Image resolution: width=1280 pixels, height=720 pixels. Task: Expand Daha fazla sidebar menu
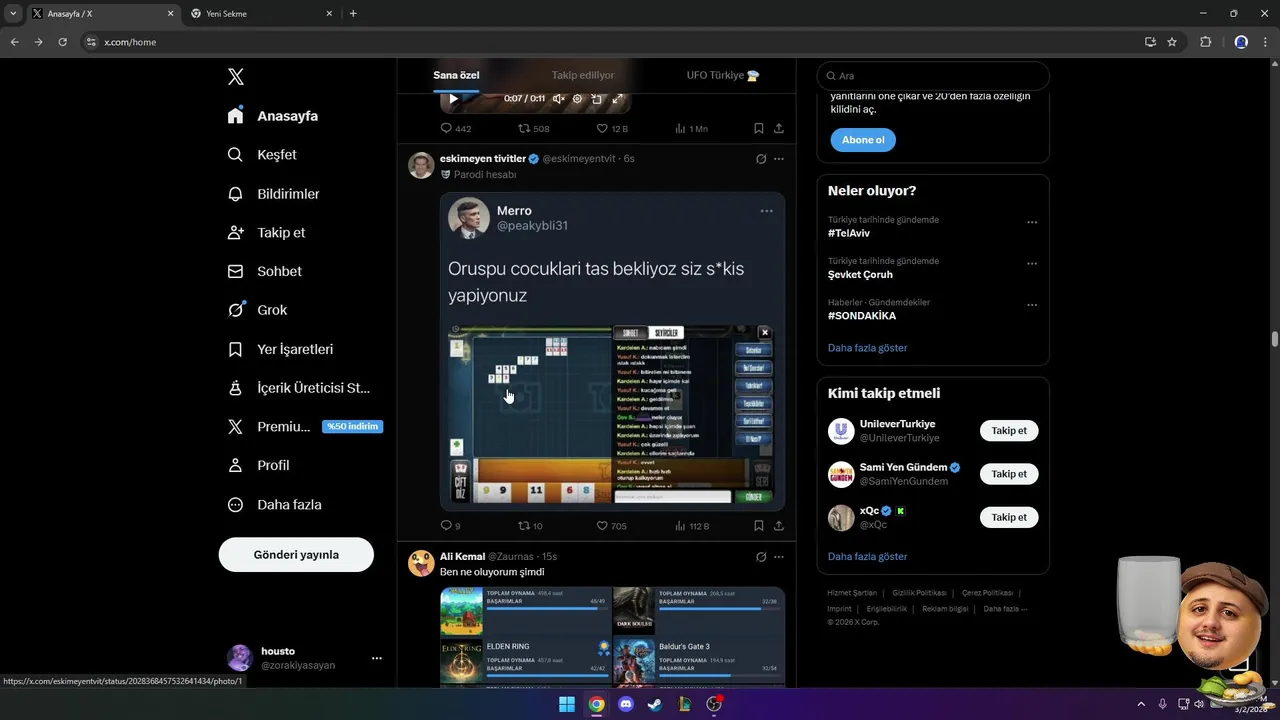click(274, 505)
